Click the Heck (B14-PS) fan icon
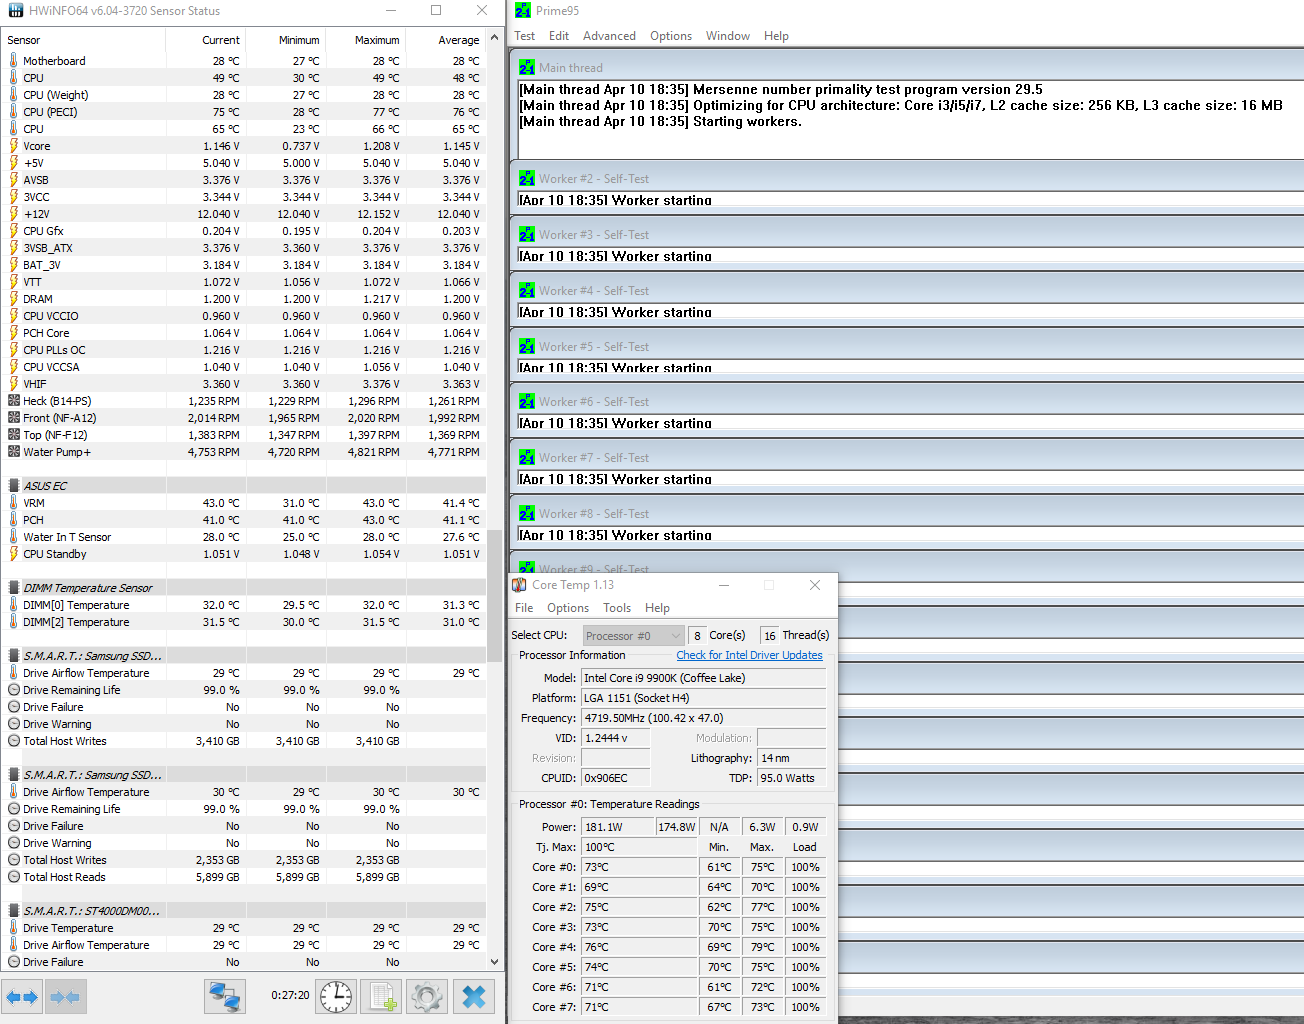The width and height of the screenshot is (1304, 1024). (x=14, y=401)
